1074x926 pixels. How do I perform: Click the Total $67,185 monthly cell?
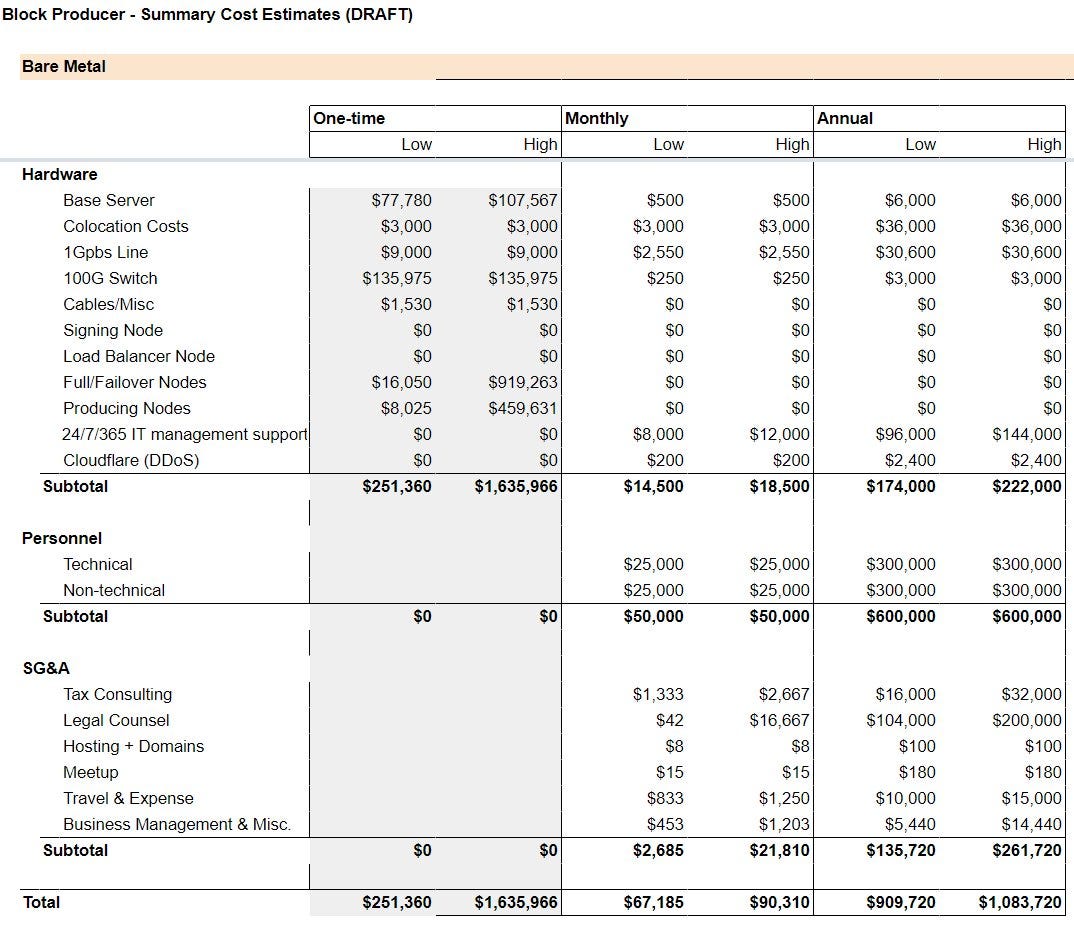(653, 903)
